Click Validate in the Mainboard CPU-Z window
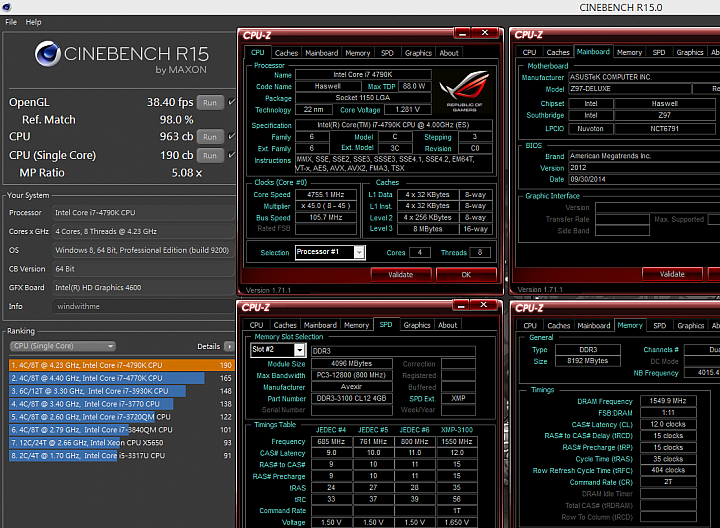720x528 pixels. [672, 274]
